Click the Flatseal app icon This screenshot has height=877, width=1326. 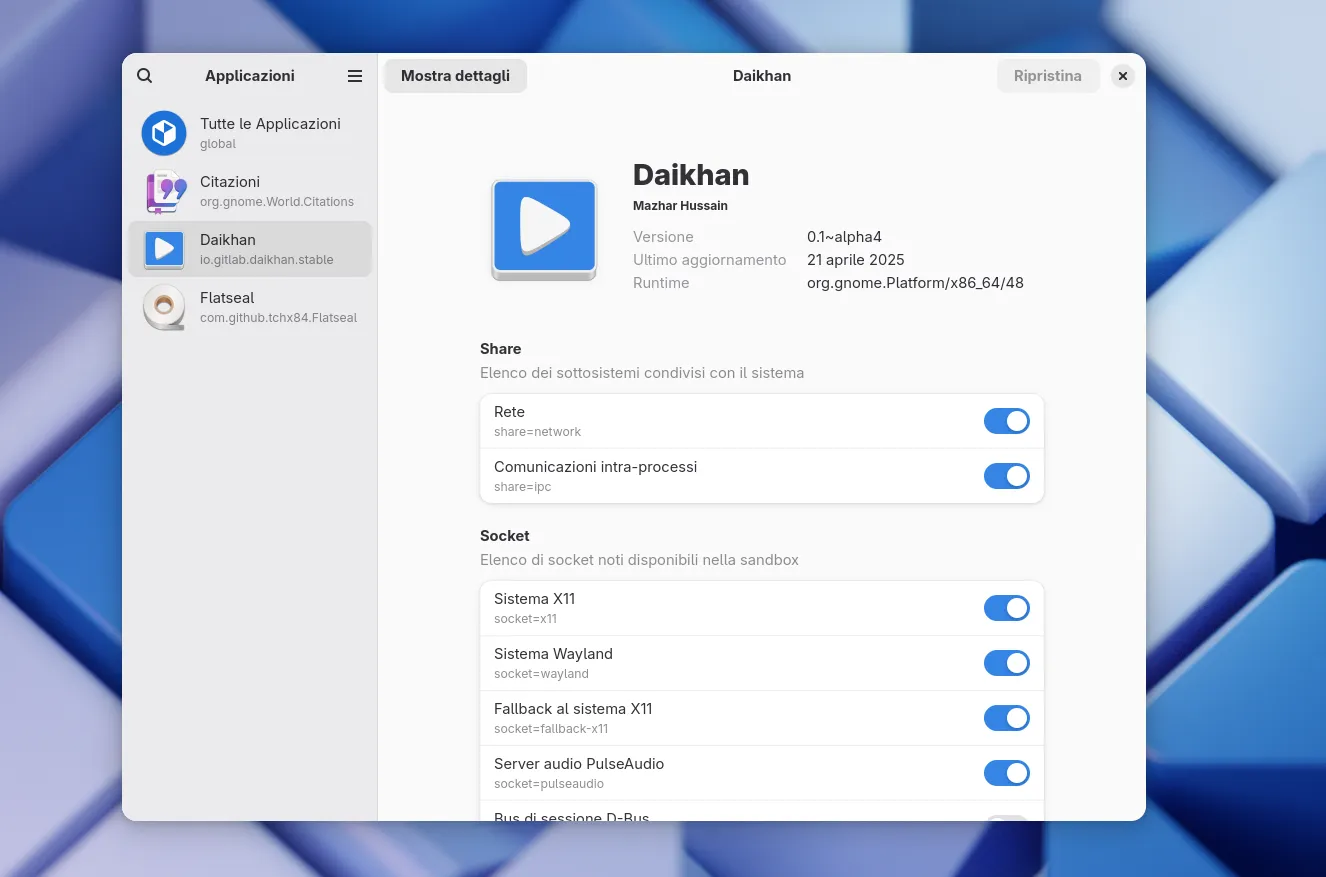click(164, 307)
